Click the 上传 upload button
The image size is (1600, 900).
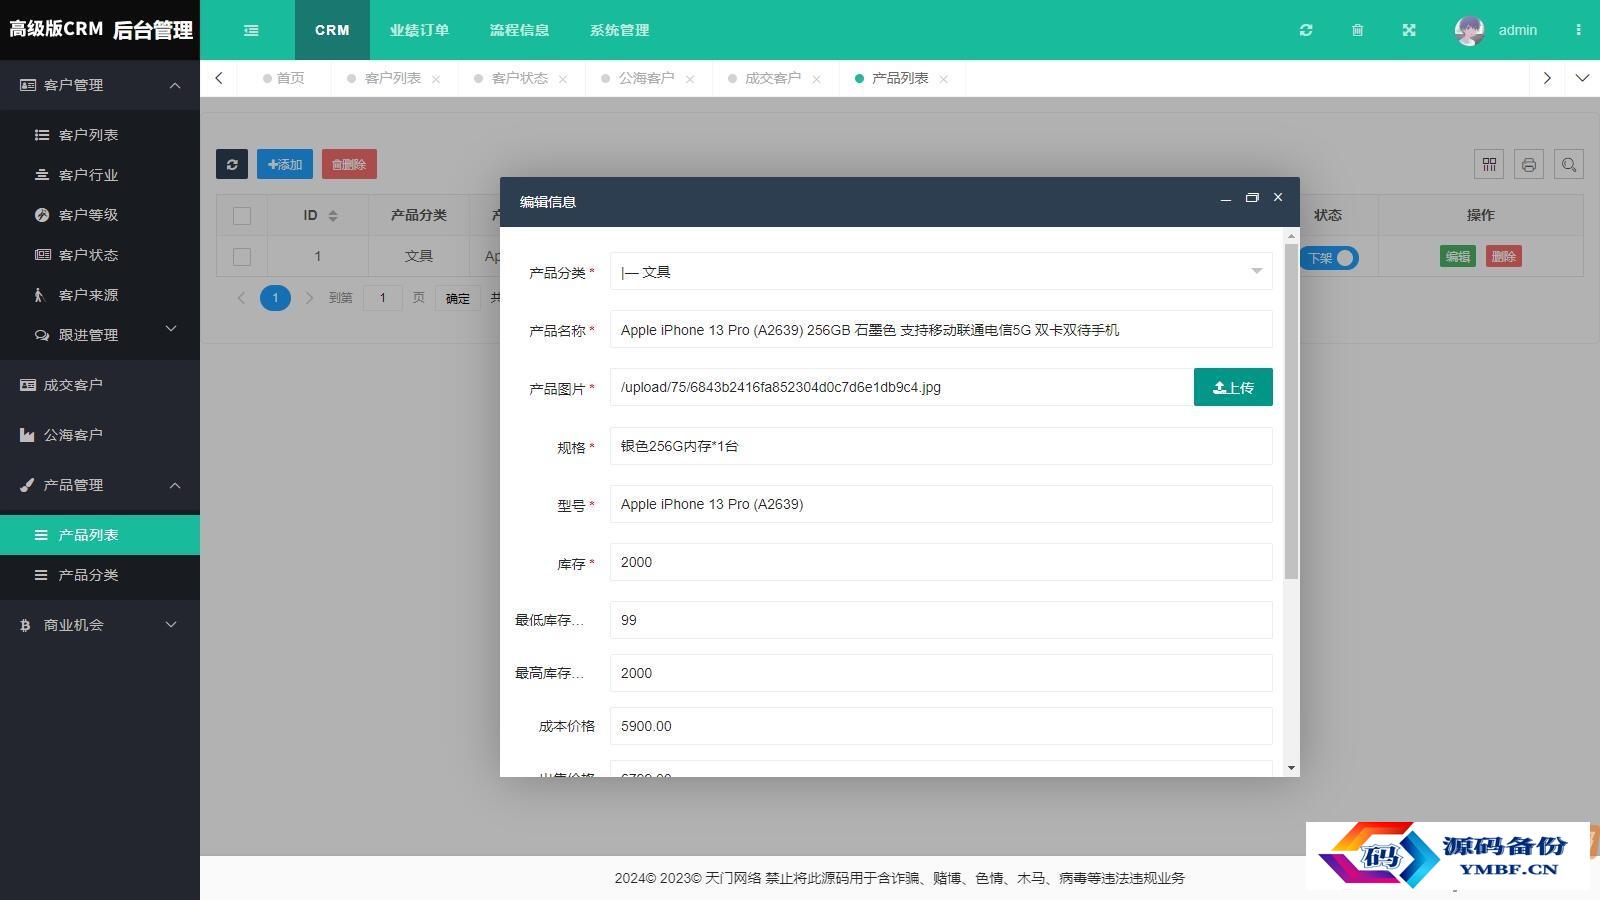pyautogui.click(x=1233, y=387)
